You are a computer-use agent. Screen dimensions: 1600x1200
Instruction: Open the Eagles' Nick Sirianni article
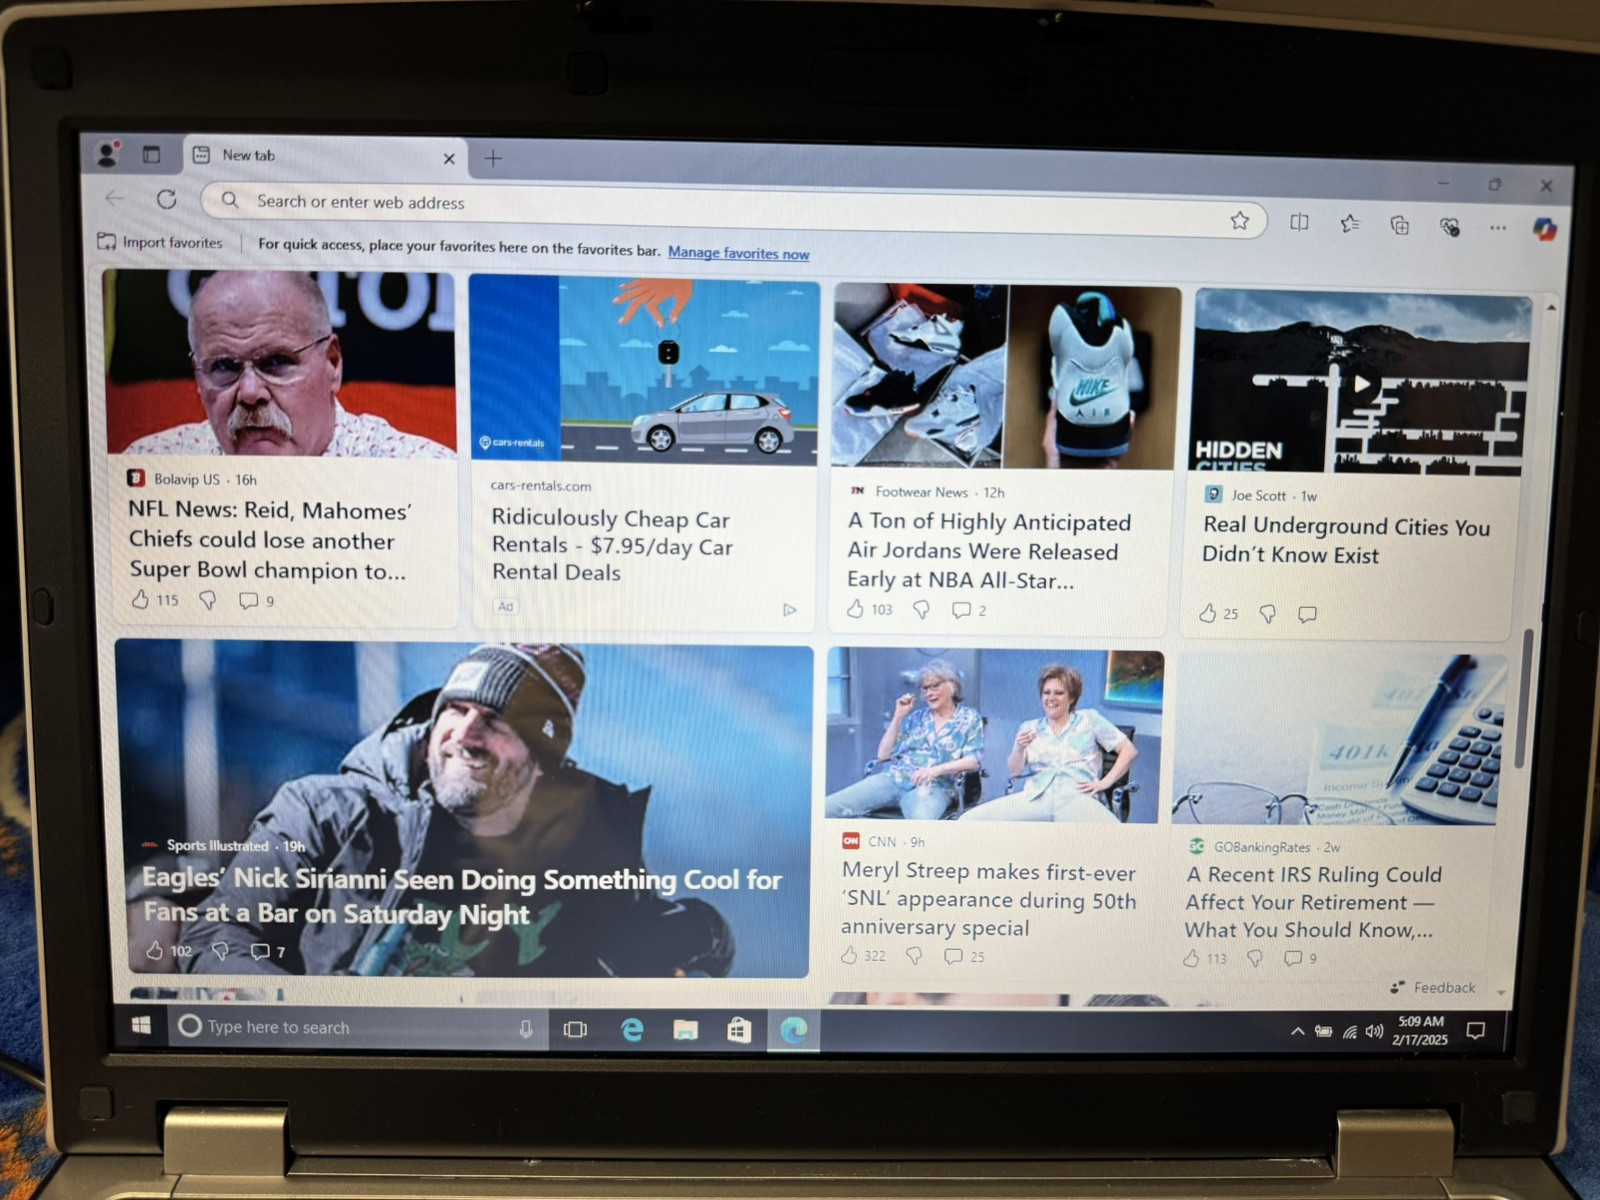tap(462, 896)
